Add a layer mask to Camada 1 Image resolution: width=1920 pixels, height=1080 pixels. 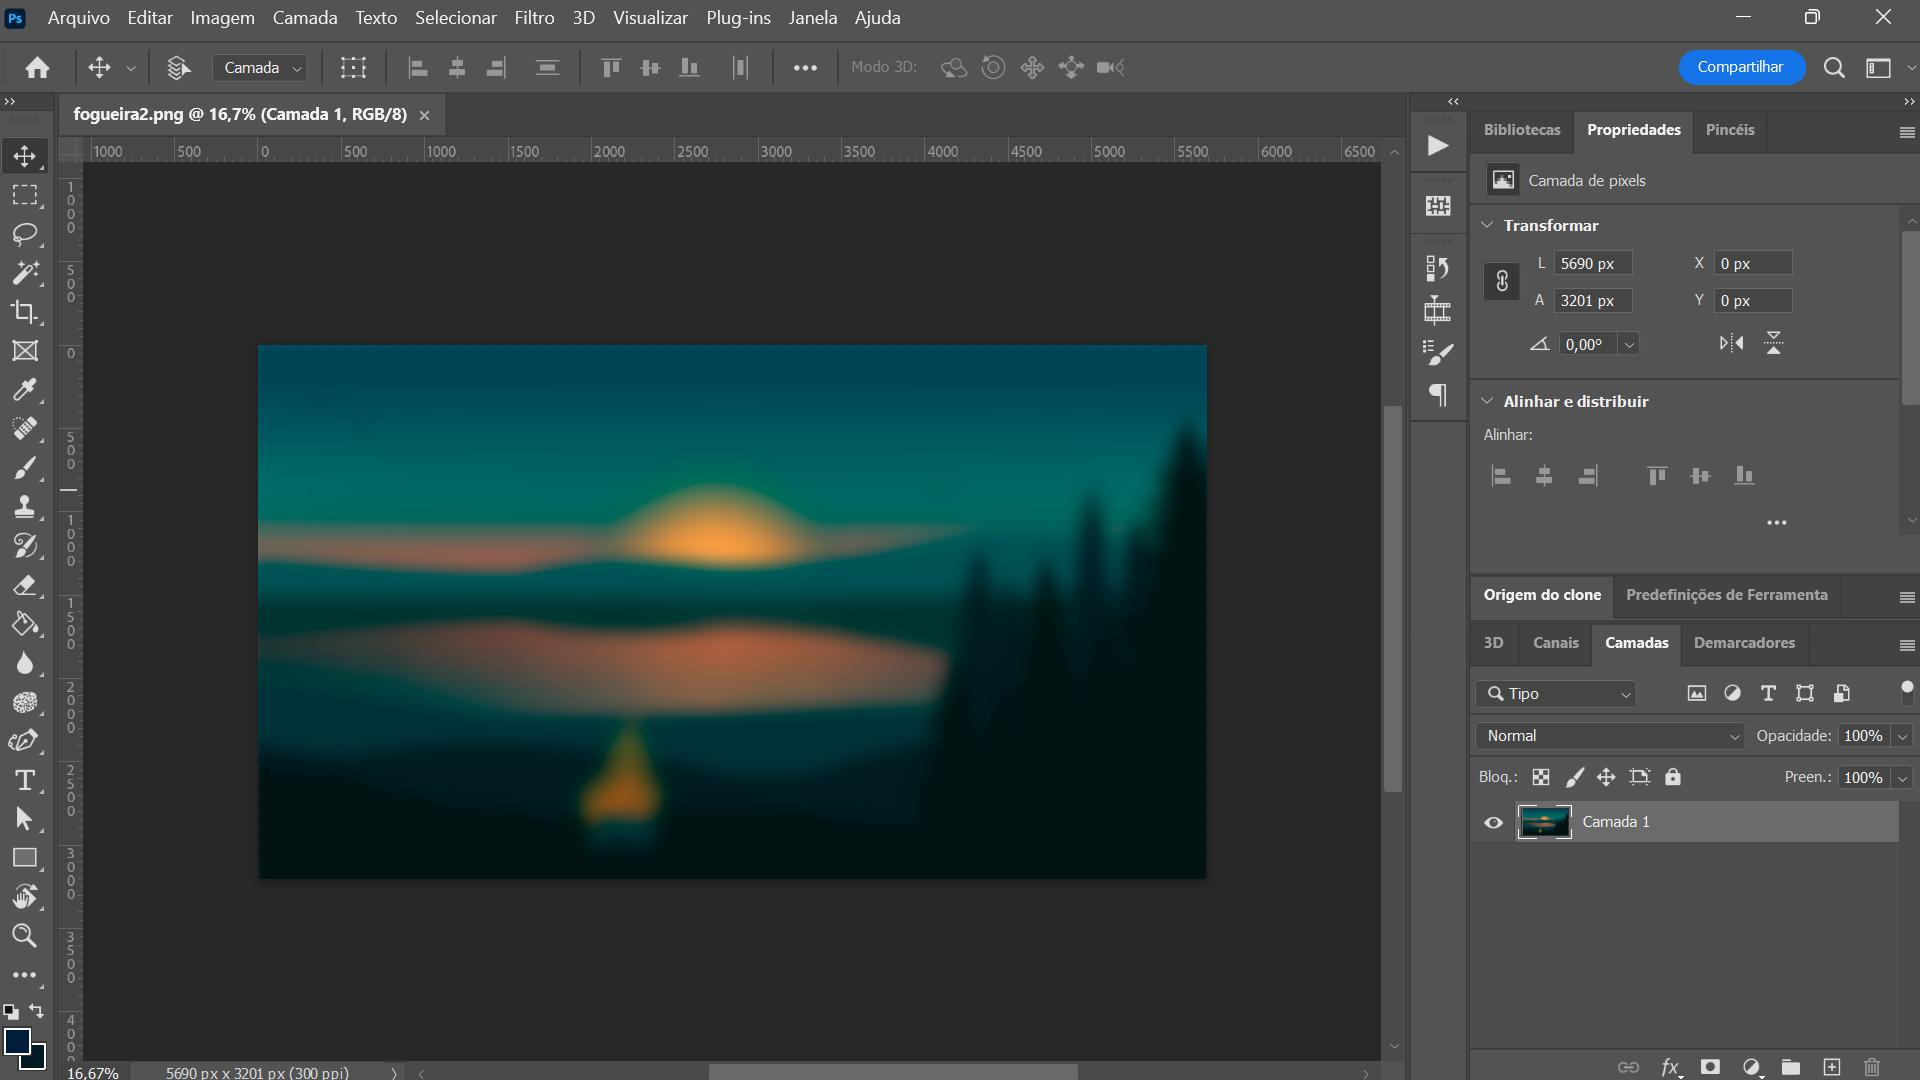click(1710, 1067)
